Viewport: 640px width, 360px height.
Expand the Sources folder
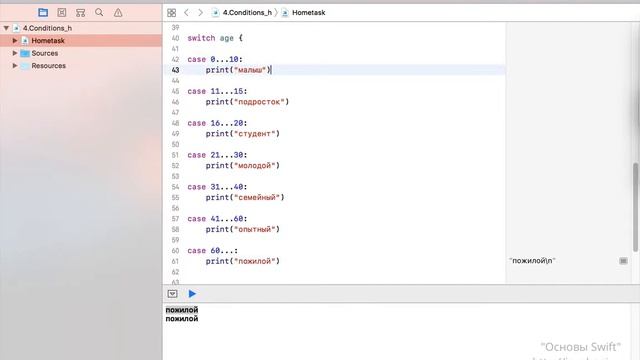click(x=15, y=53)
